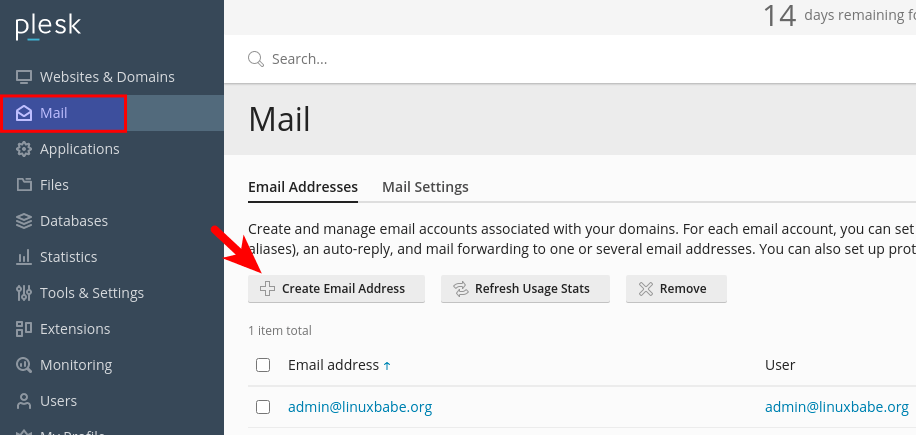Viewport: 916px width, 435px height.
Task: Open Mail in the sidebar
Action: pos(54,113)
